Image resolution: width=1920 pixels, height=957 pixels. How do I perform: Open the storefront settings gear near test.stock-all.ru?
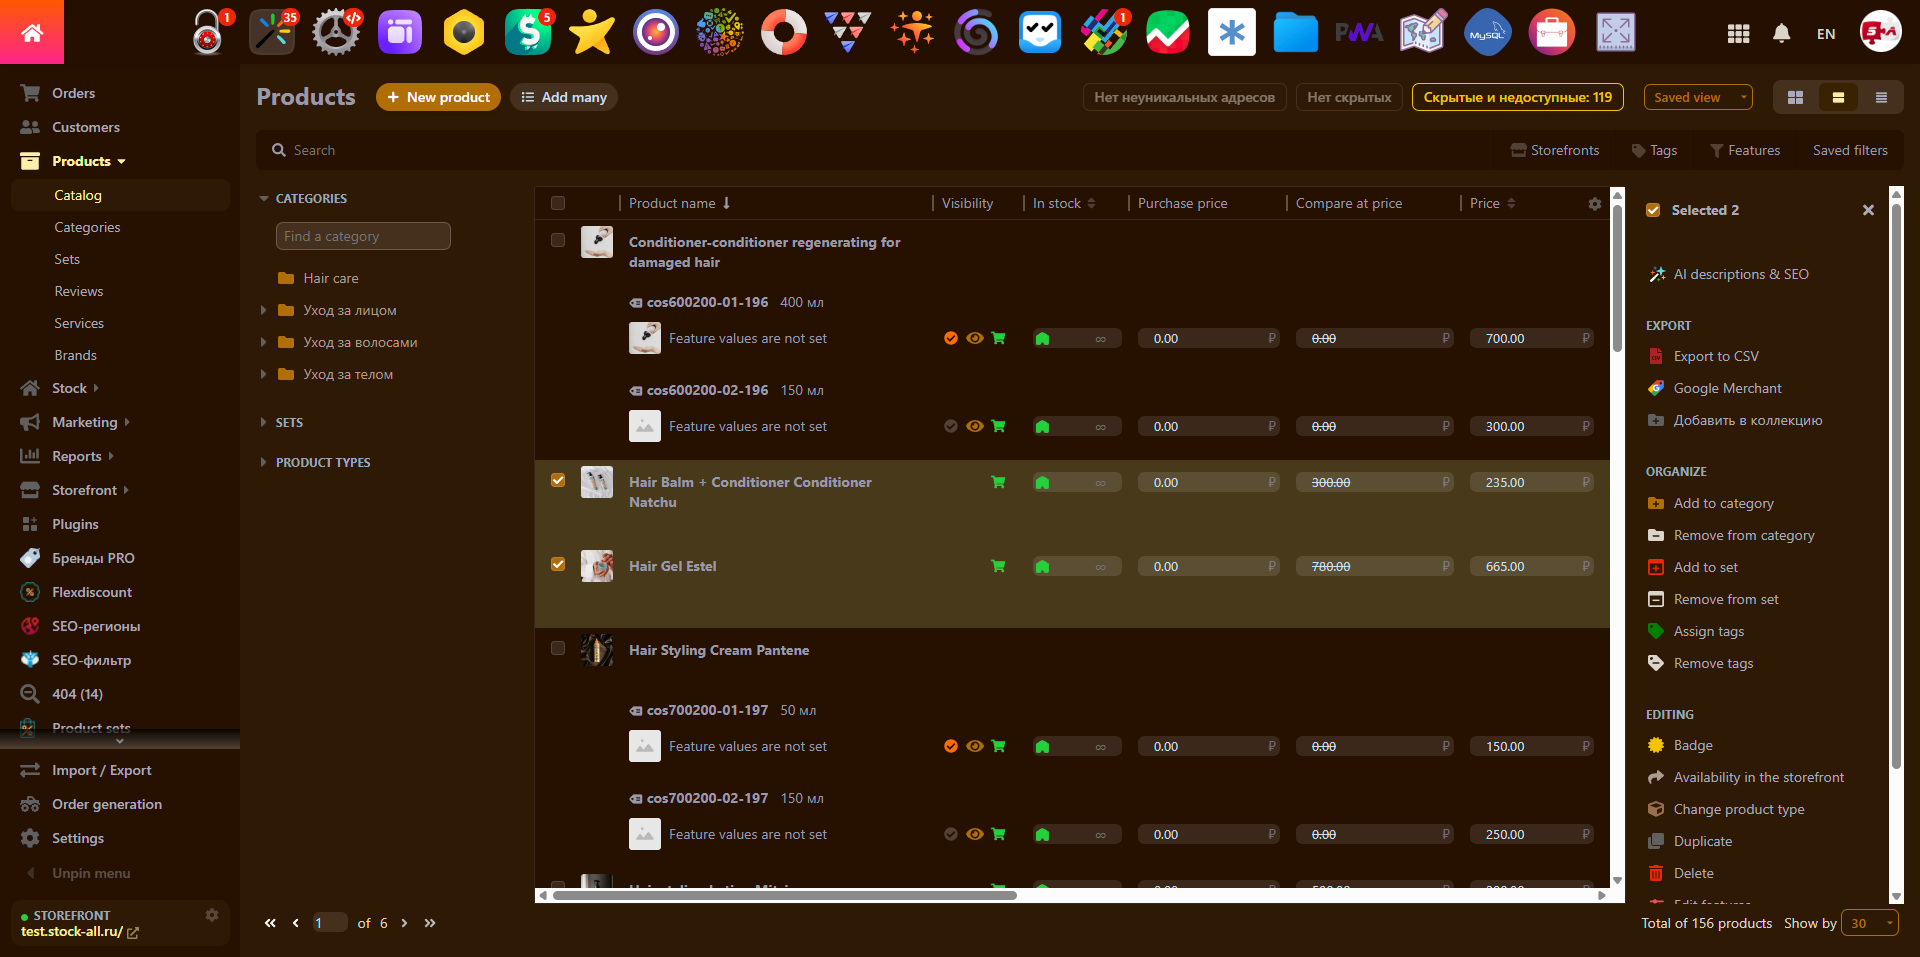[212, 914]
